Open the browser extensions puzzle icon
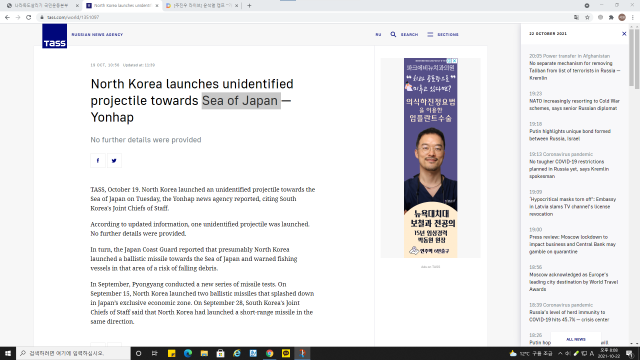This screenshot has width=640, height=360. pyautogui.click(x=611, y=17)
